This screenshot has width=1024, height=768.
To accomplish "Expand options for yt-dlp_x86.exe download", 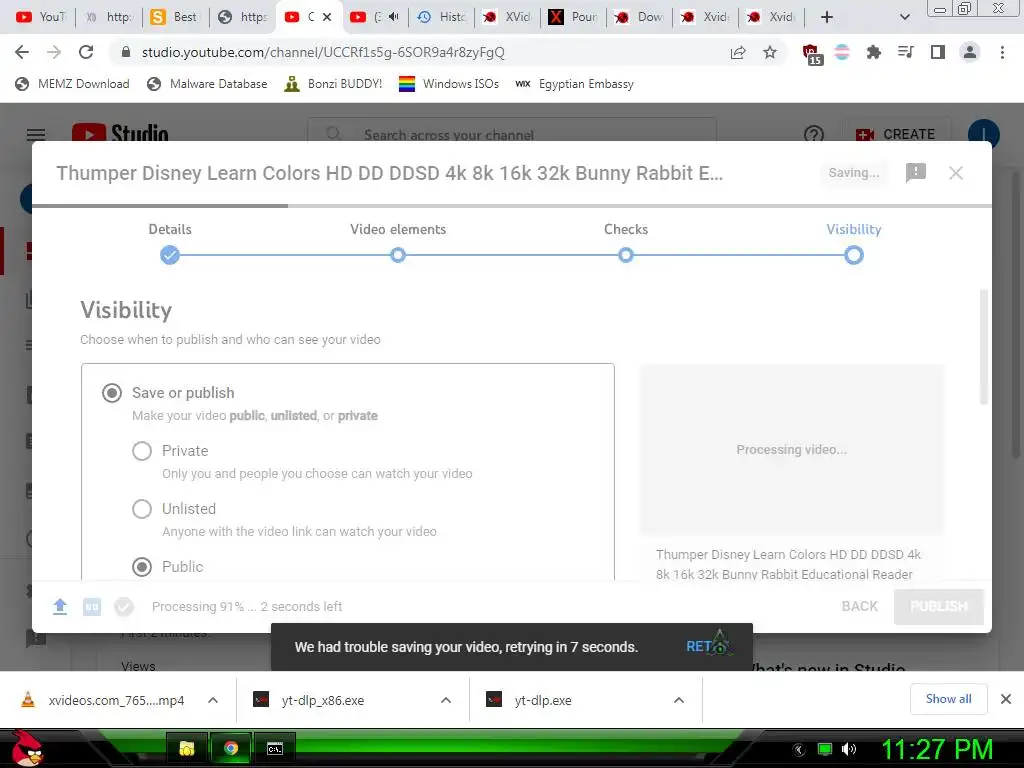I will tap(446, 700).
